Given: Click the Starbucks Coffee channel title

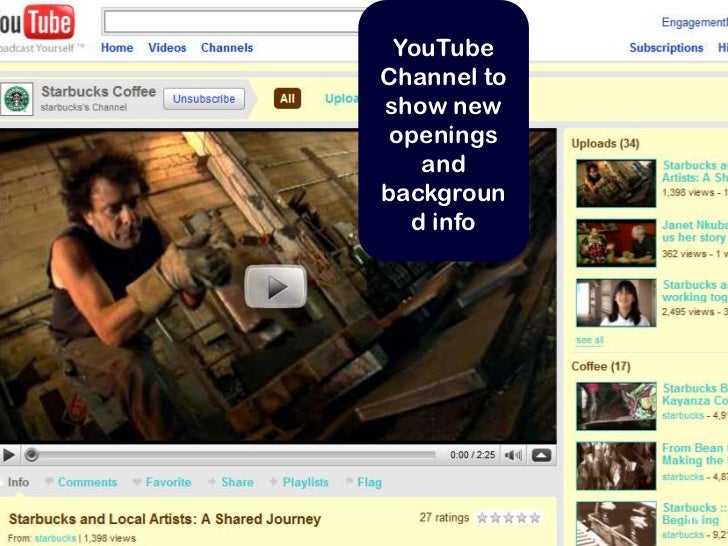Looking at the screenshot, I should (98, 91).
